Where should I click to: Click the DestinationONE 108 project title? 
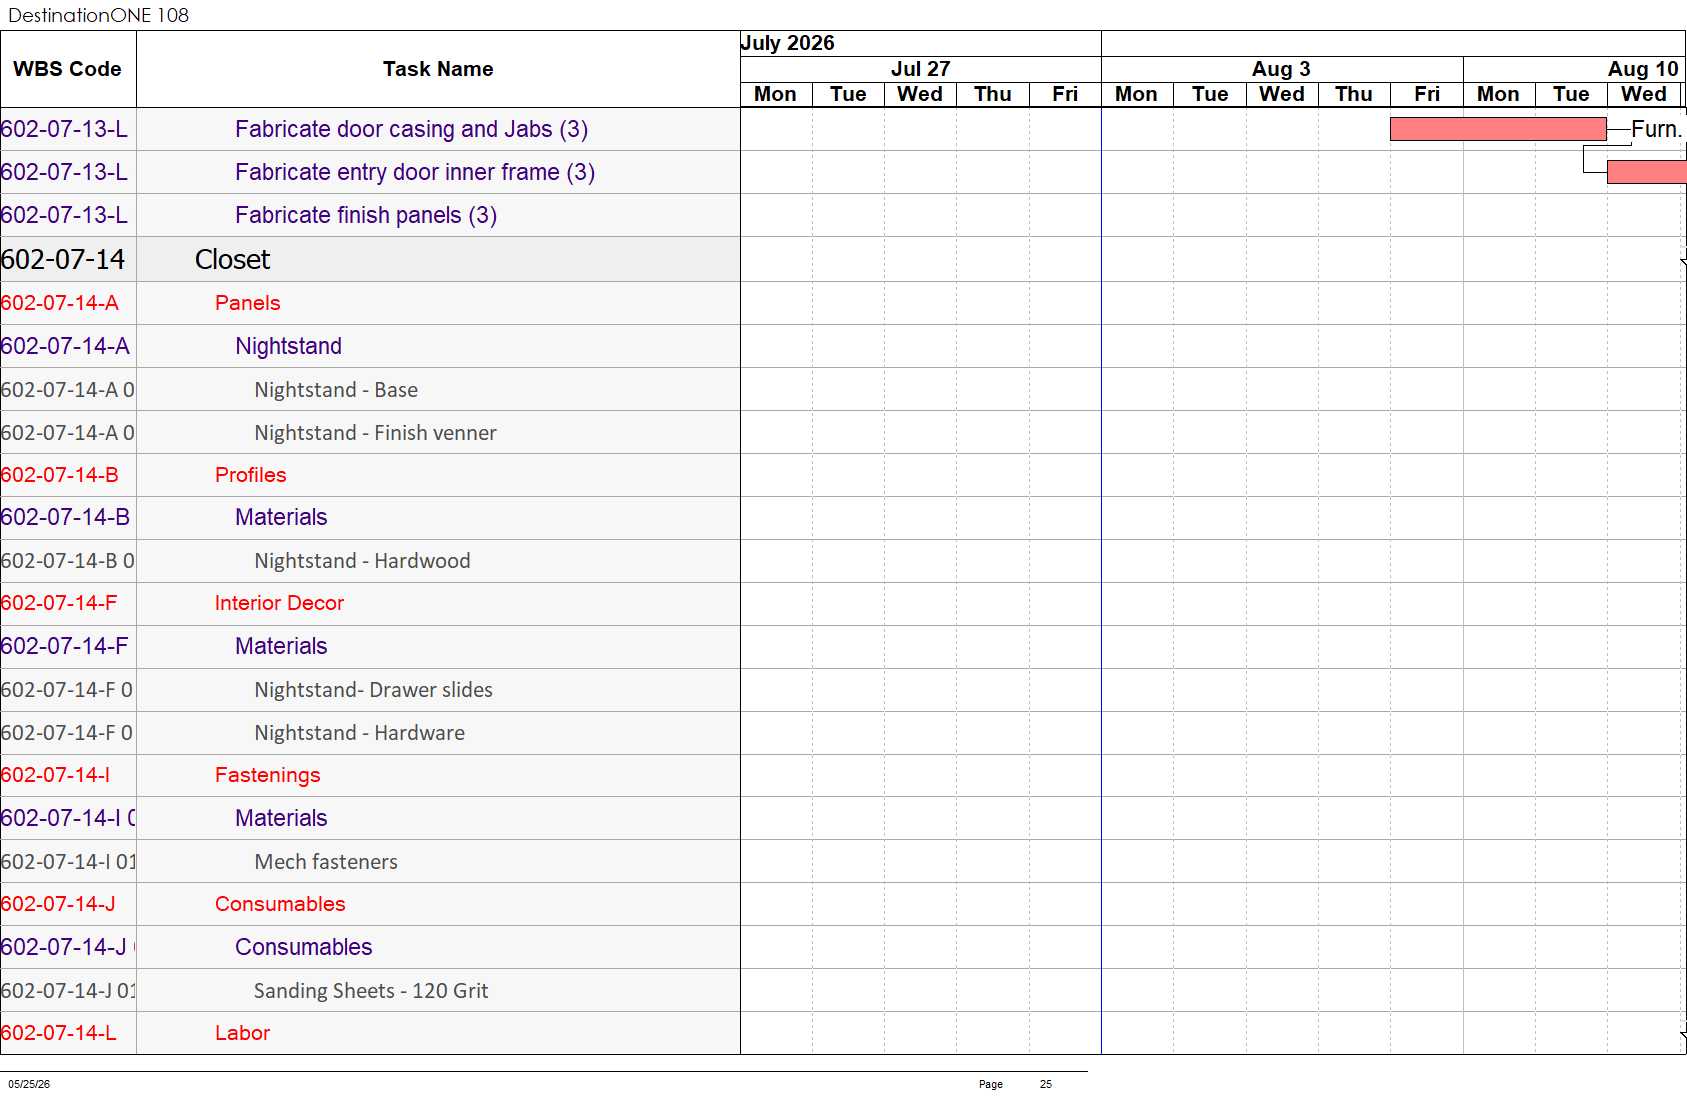point(98,15)
